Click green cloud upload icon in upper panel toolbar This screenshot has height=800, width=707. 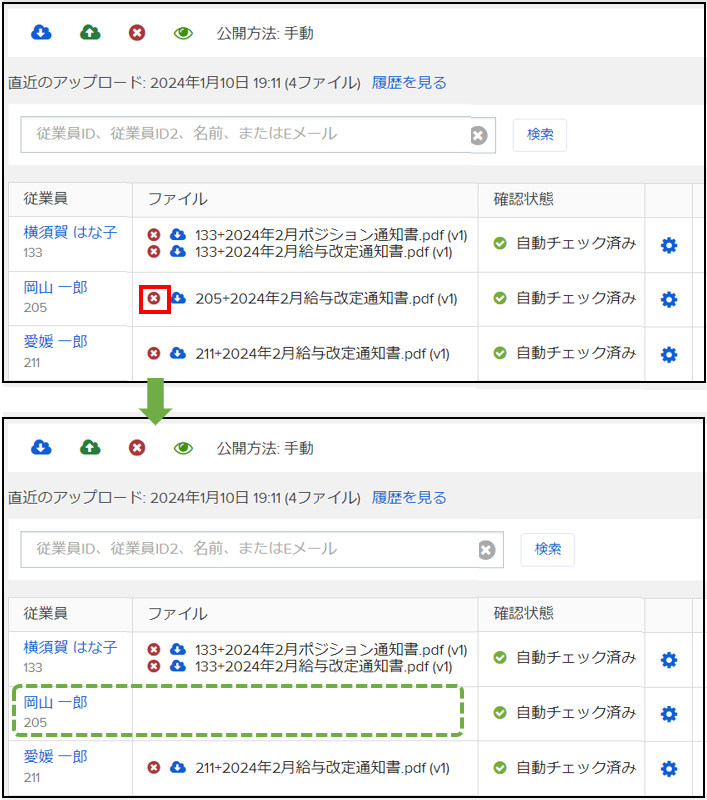tap(90, 33)
